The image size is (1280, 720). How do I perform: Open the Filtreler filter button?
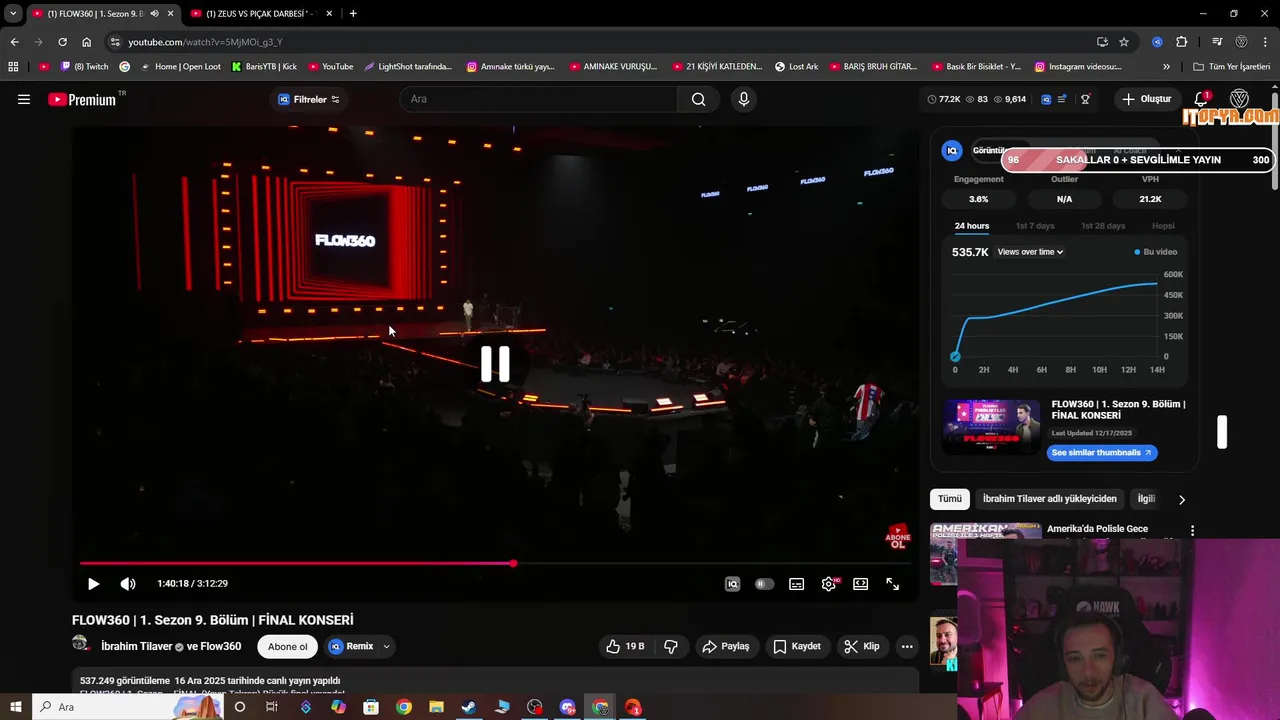tap(309, 99)
